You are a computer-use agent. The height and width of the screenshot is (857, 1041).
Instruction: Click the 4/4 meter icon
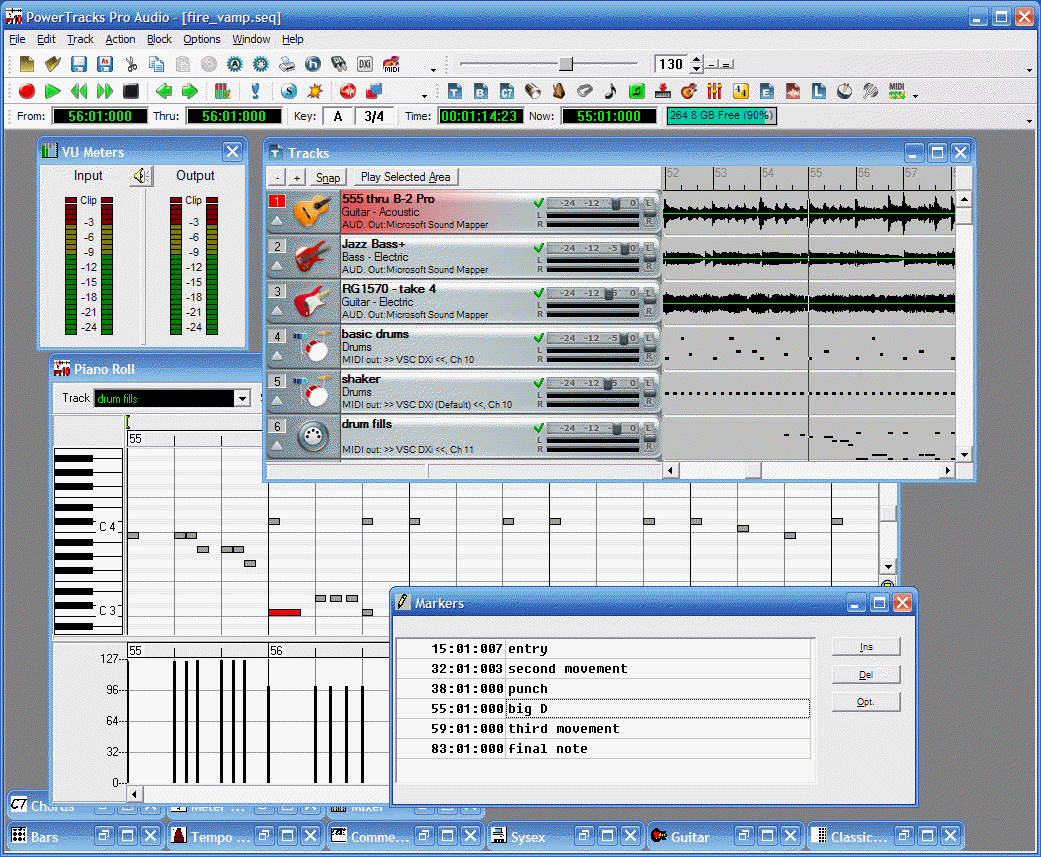pyautogui.click(x=740, y=91)
